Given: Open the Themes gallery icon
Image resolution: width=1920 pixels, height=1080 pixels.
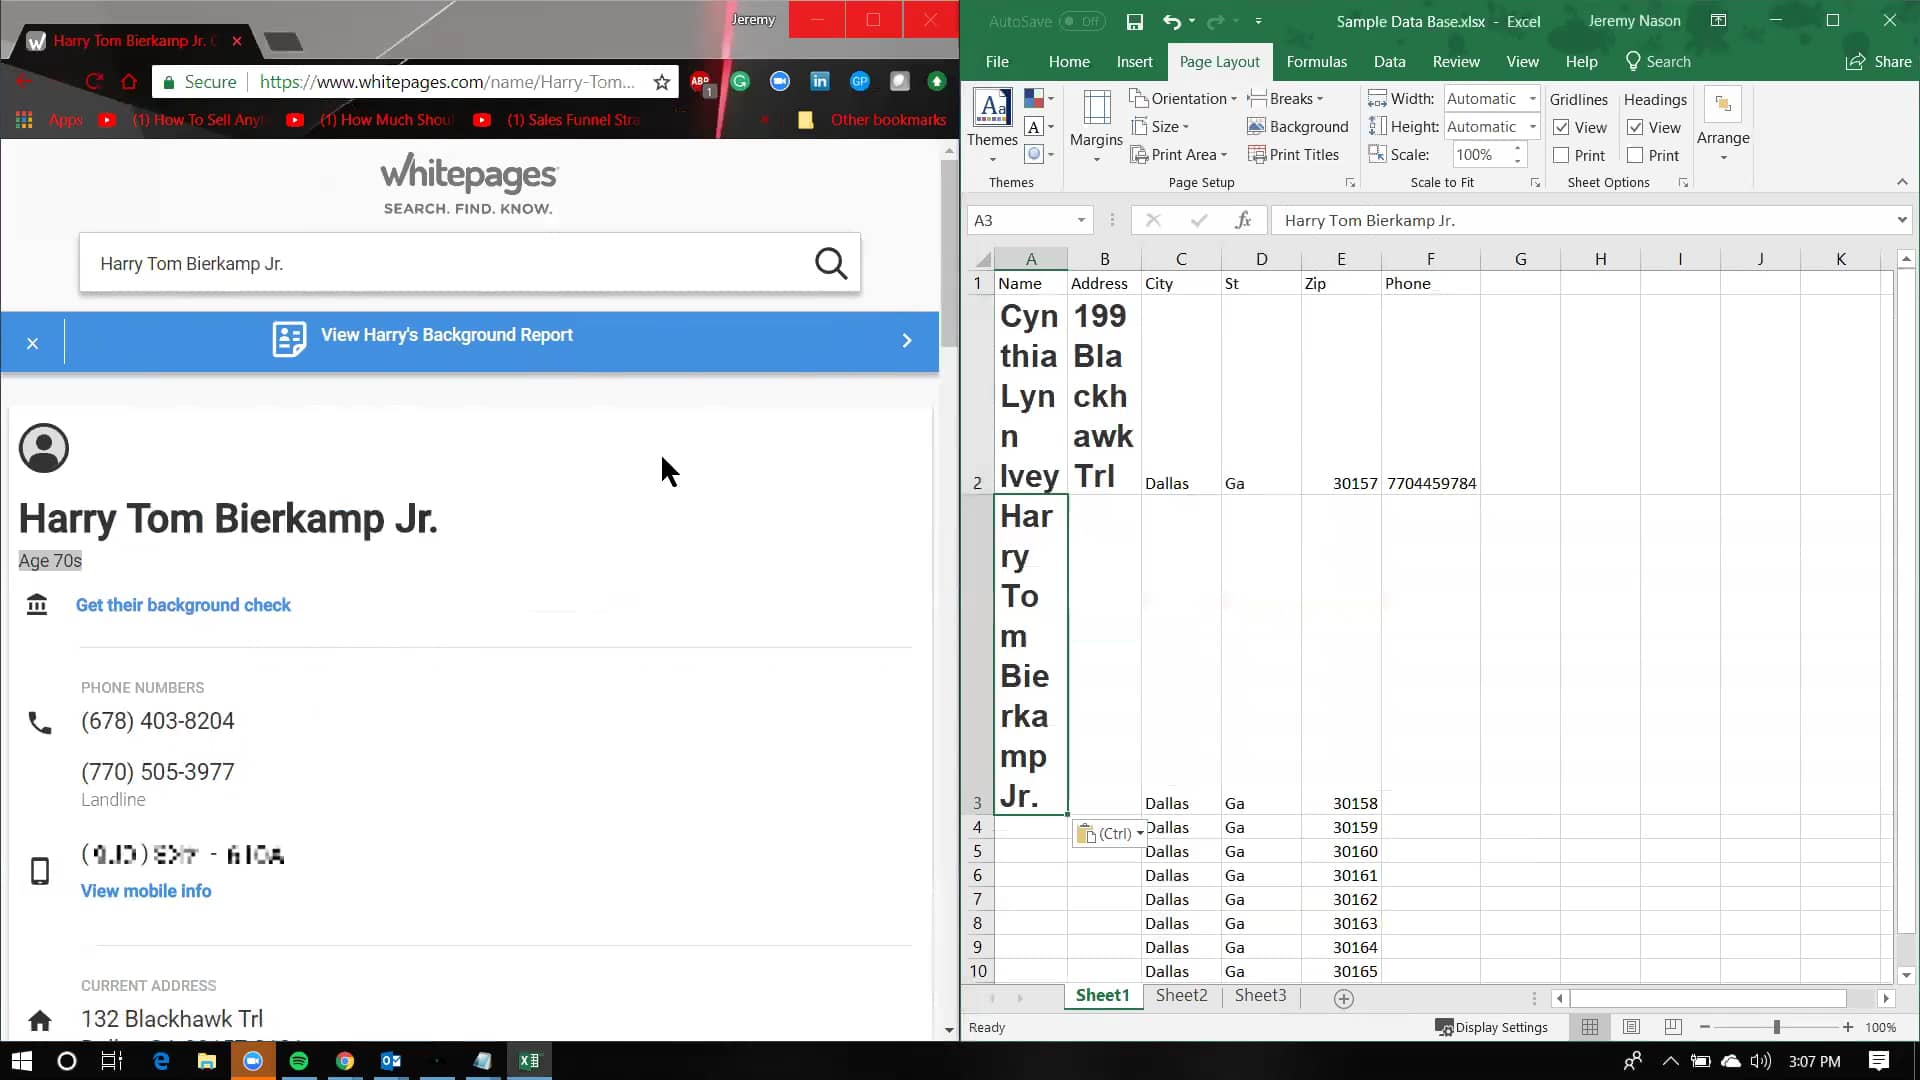Looking at the screenshot, I should click(x=992, y=108).
